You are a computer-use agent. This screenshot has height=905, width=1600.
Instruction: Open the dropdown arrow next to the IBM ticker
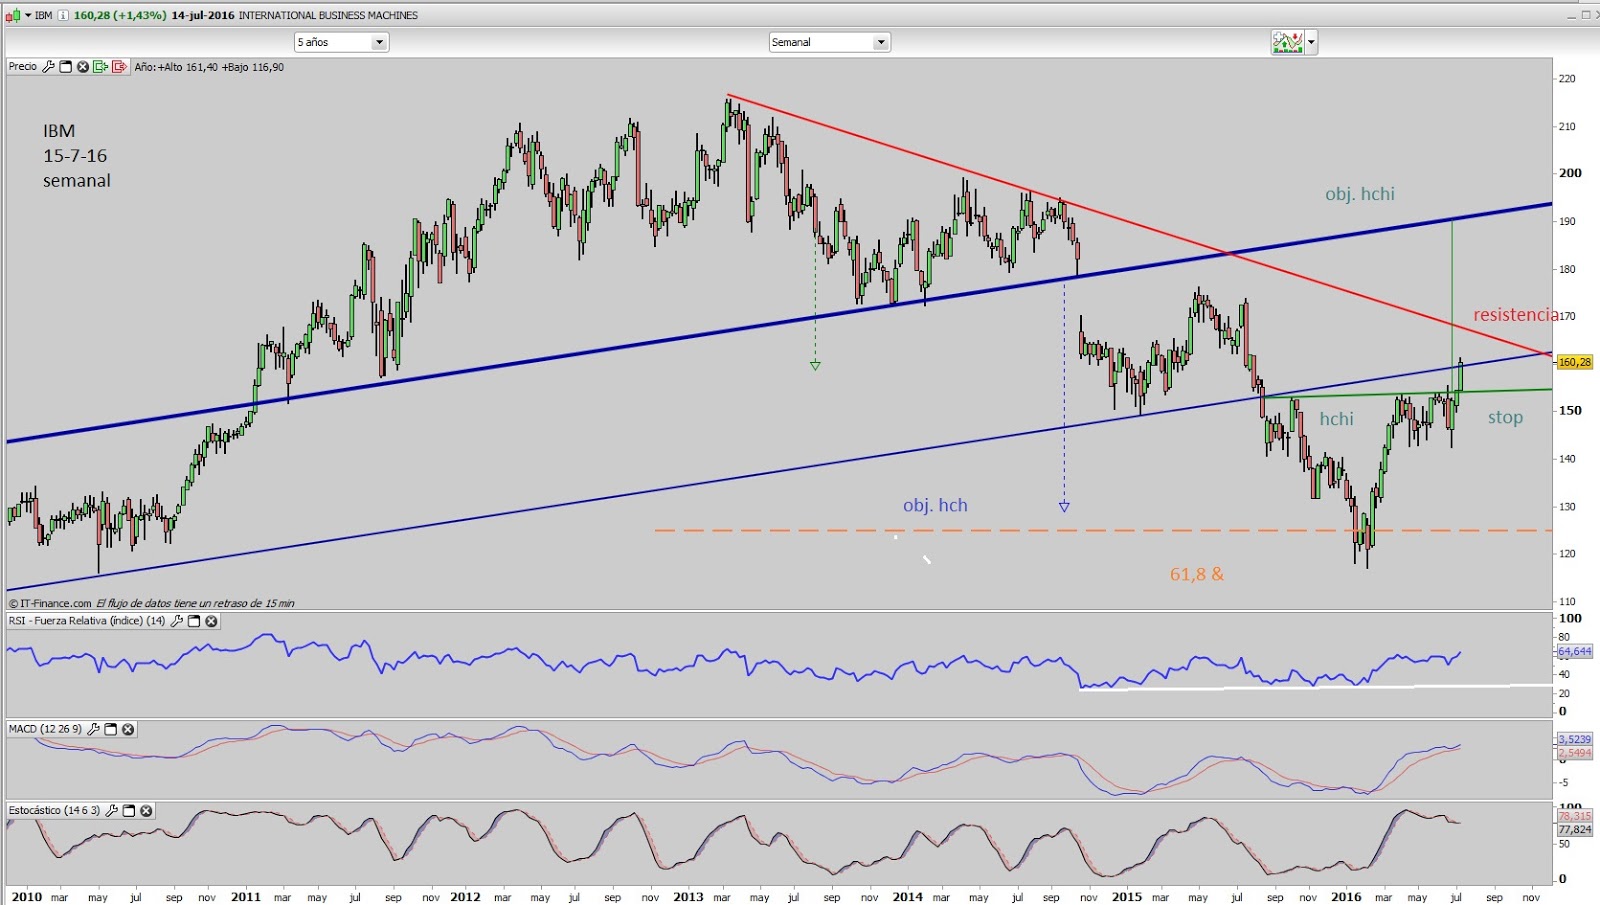[28, 15]
